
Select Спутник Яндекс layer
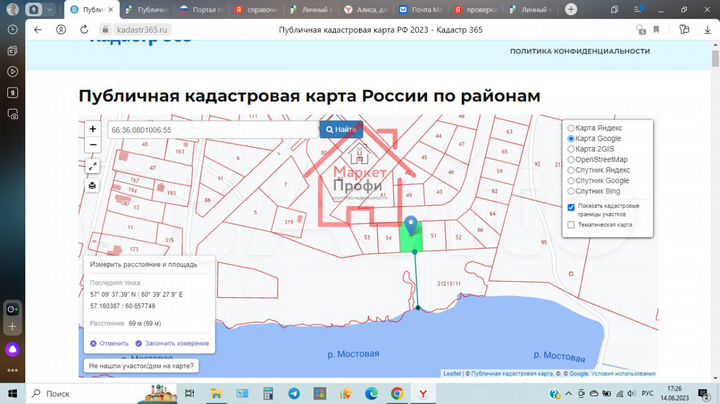599,170
